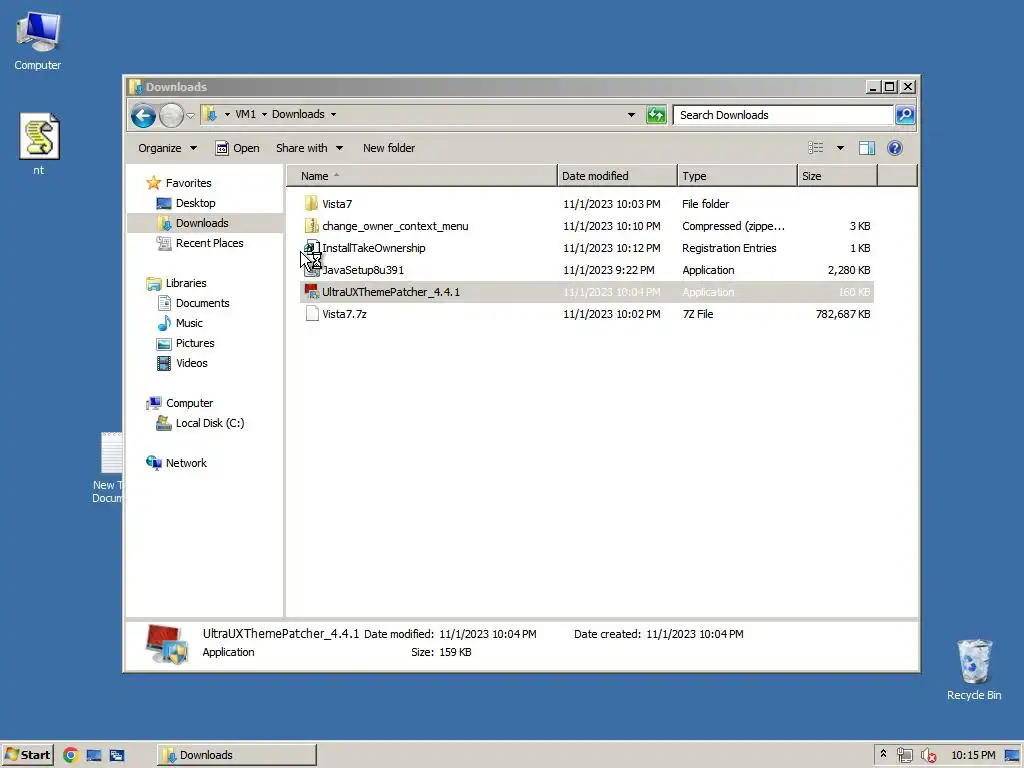This screenshot has height=768, width=1024.
Task: Create a New folder
Action: click(x=389, y=148)
